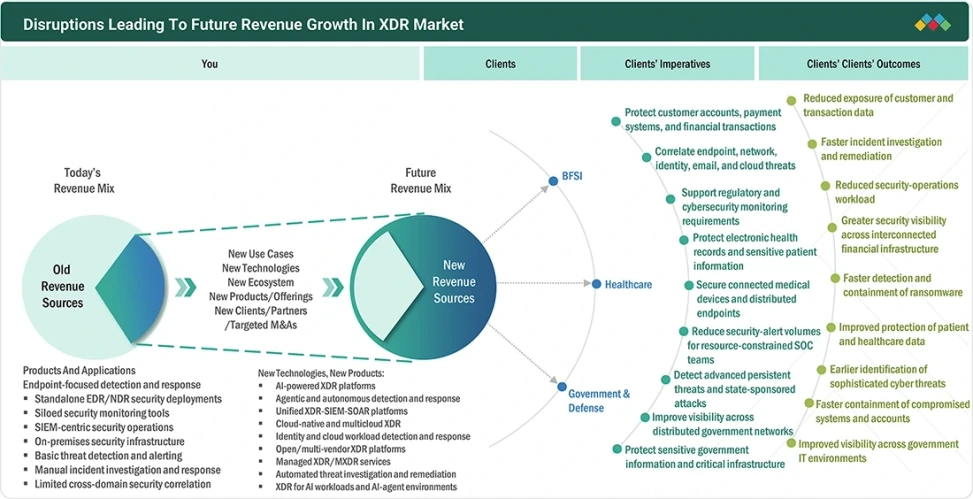Click 'New Products/Offerings' text
The width and height of the screenshot is (973, 499).
coord(261,296)
